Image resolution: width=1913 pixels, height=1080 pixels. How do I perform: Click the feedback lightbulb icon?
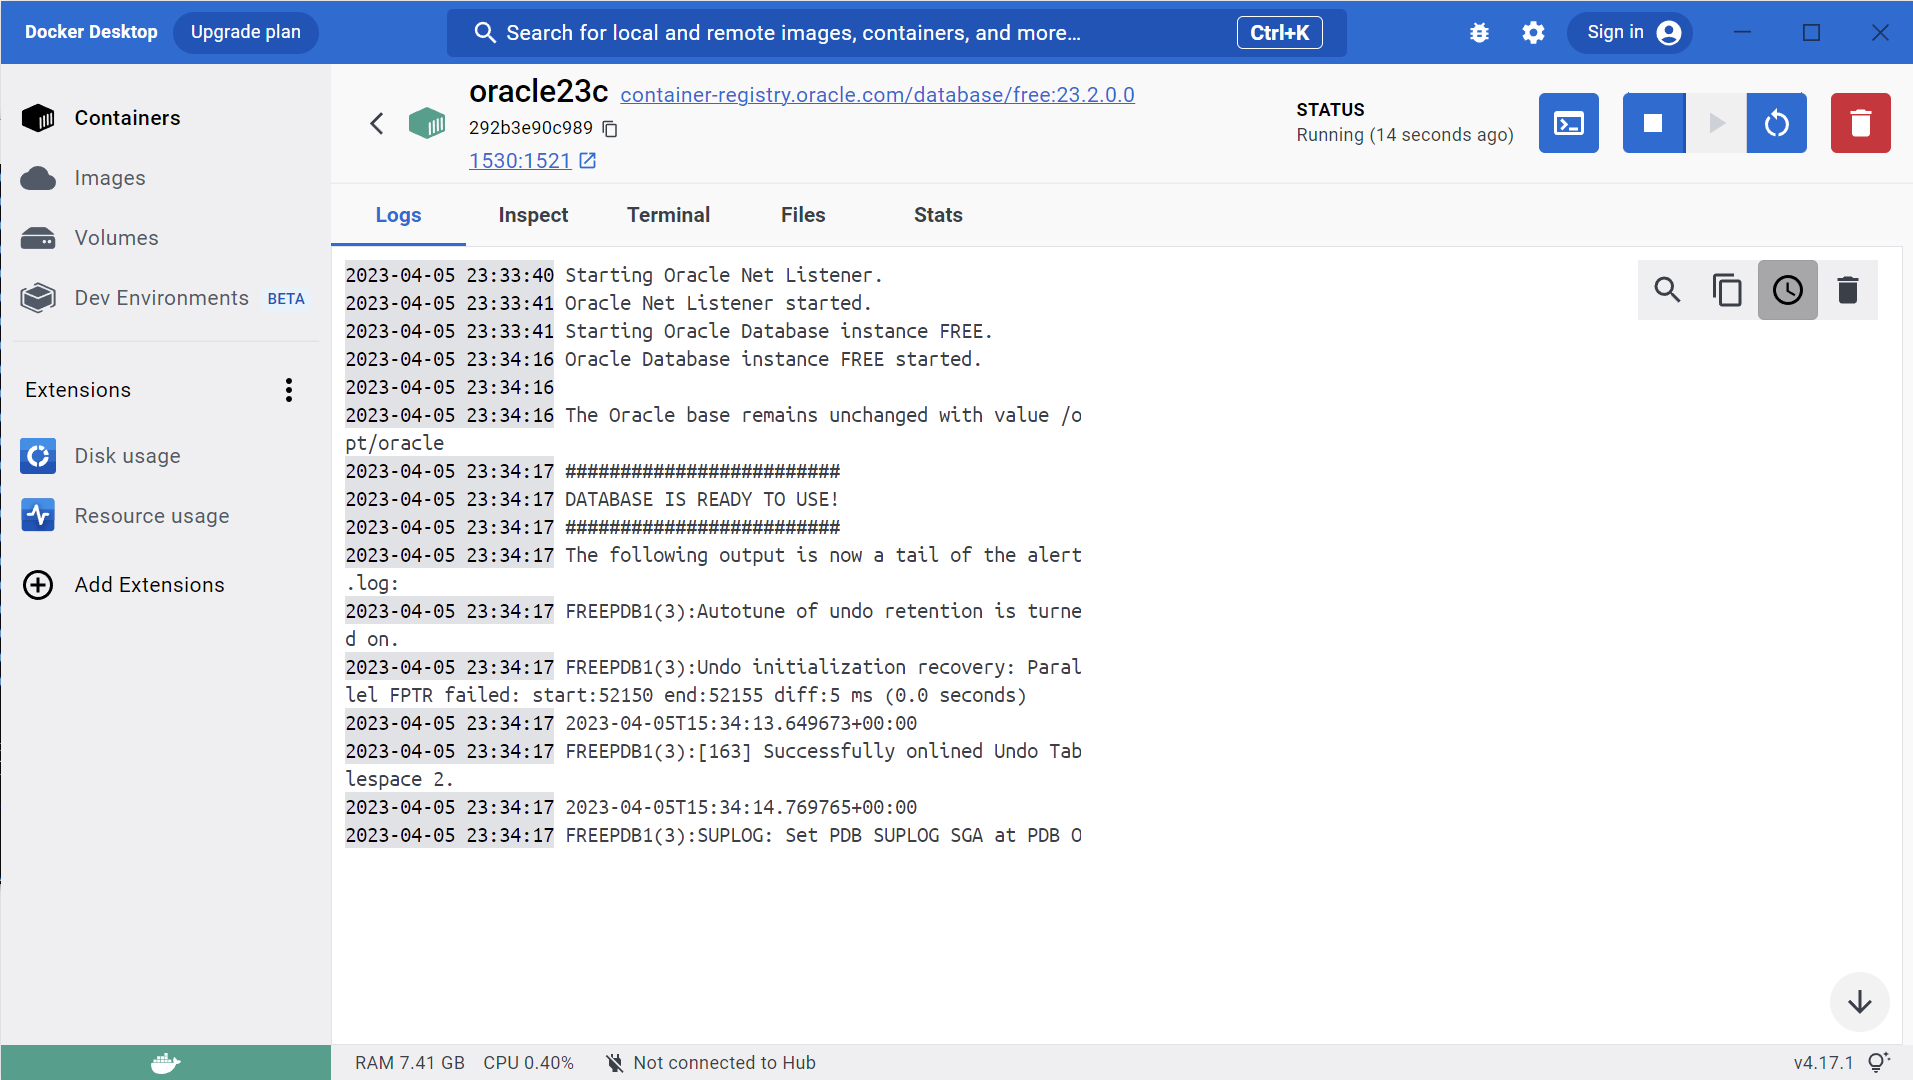point(1879,1062)
